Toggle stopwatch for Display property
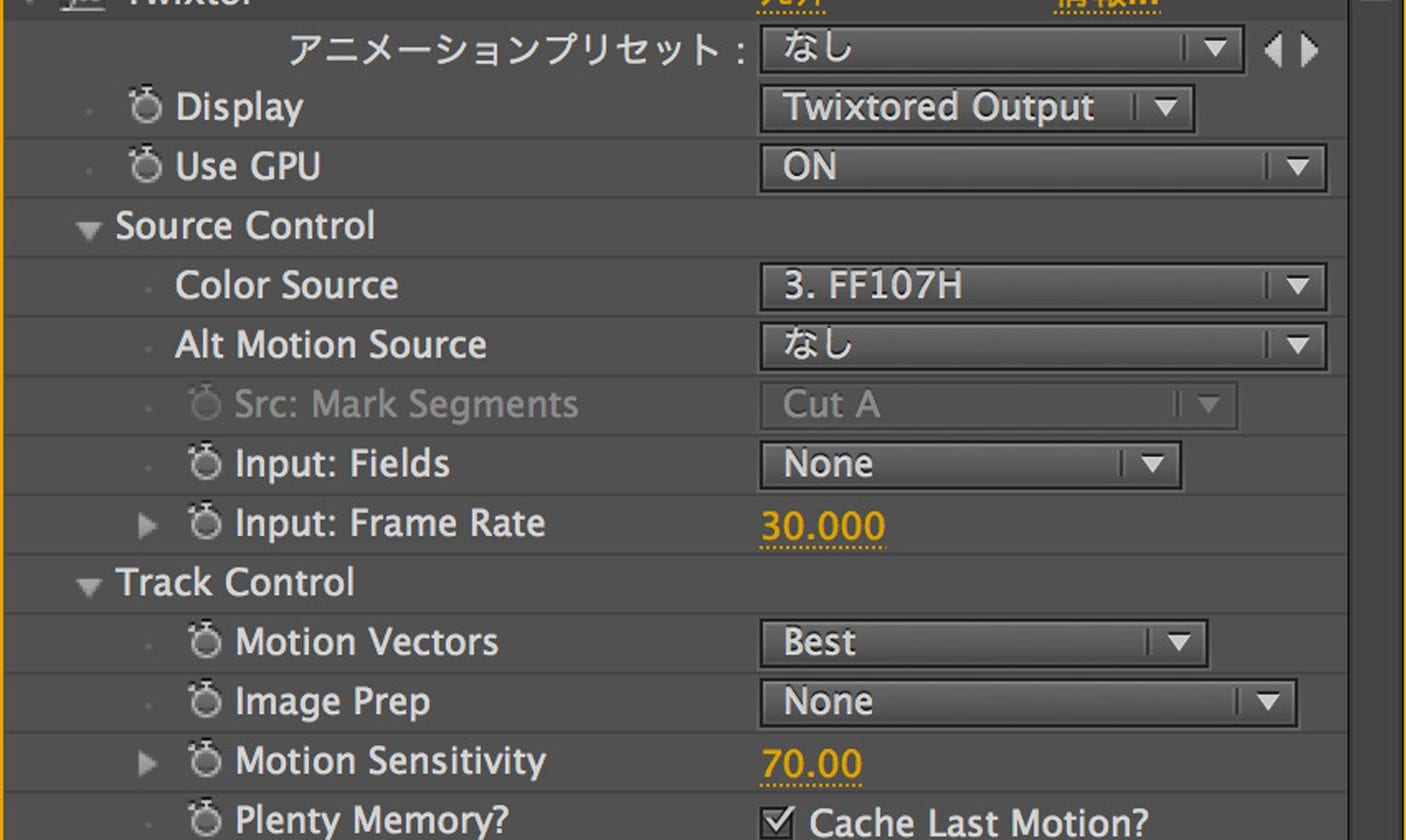 146,107
